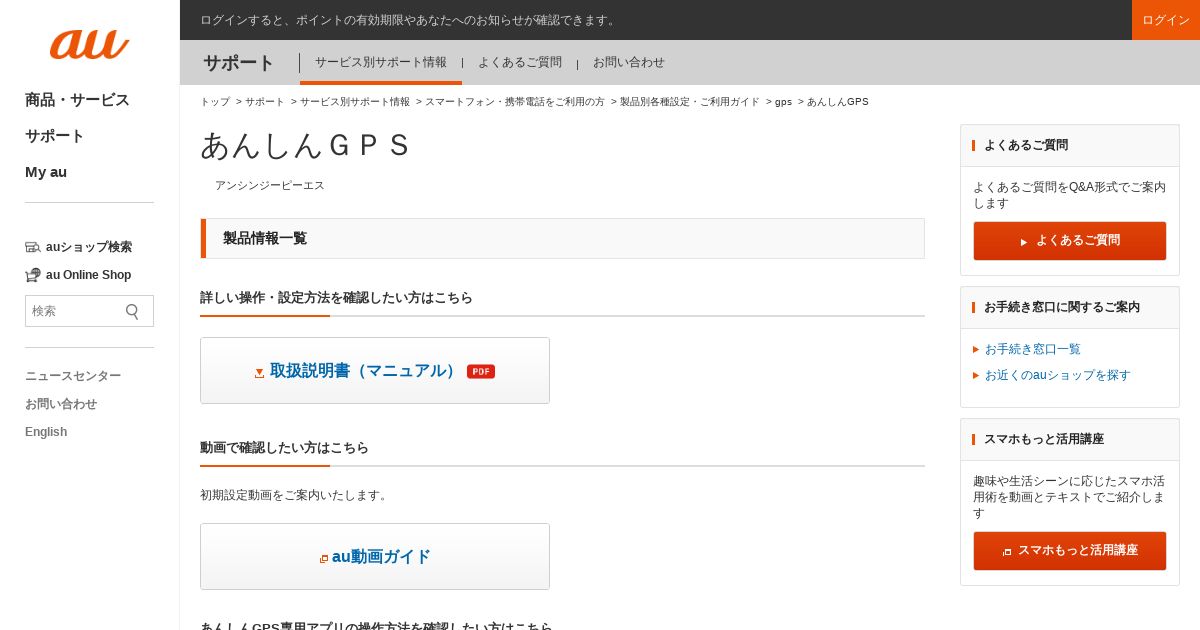Open My au in the sidebar

[46, 172]
